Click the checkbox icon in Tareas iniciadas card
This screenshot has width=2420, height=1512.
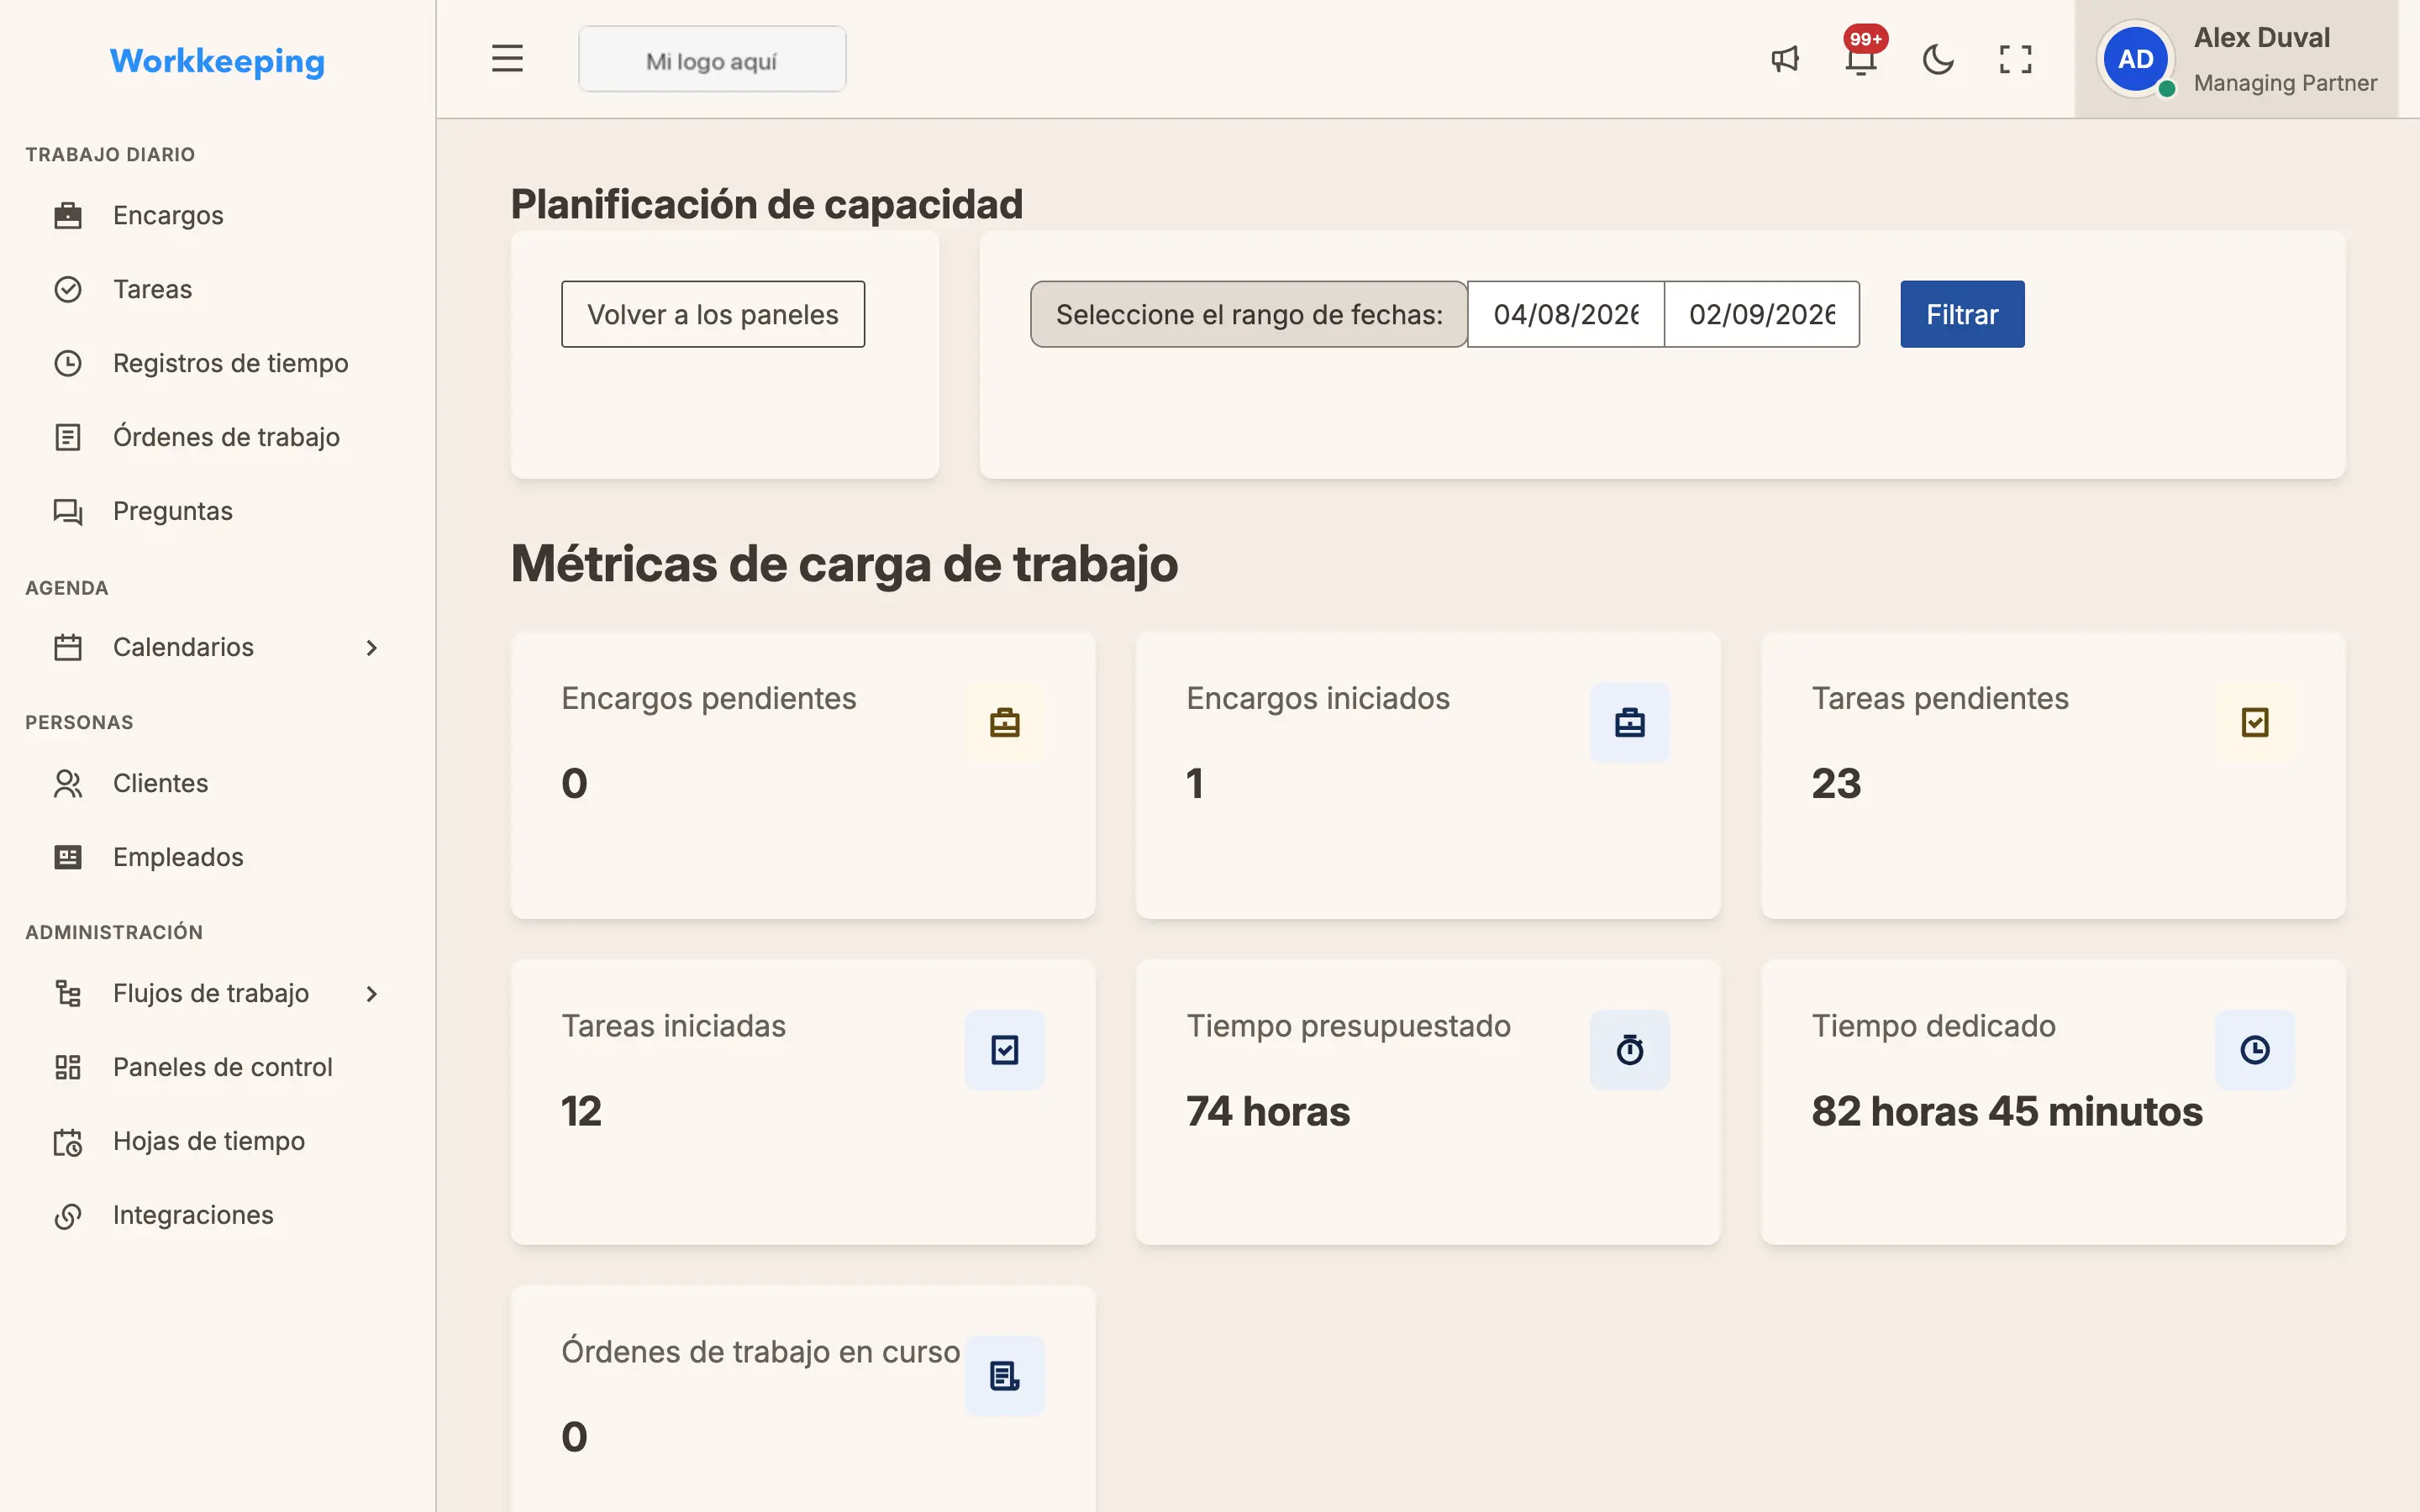pyautogui.click(x=1004, y=1050)
